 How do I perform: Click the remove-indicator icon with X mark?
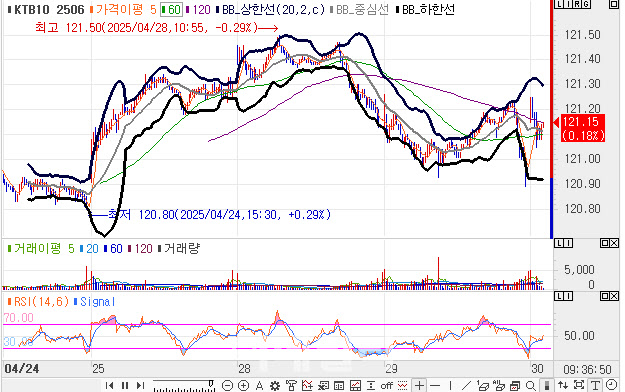323,386
